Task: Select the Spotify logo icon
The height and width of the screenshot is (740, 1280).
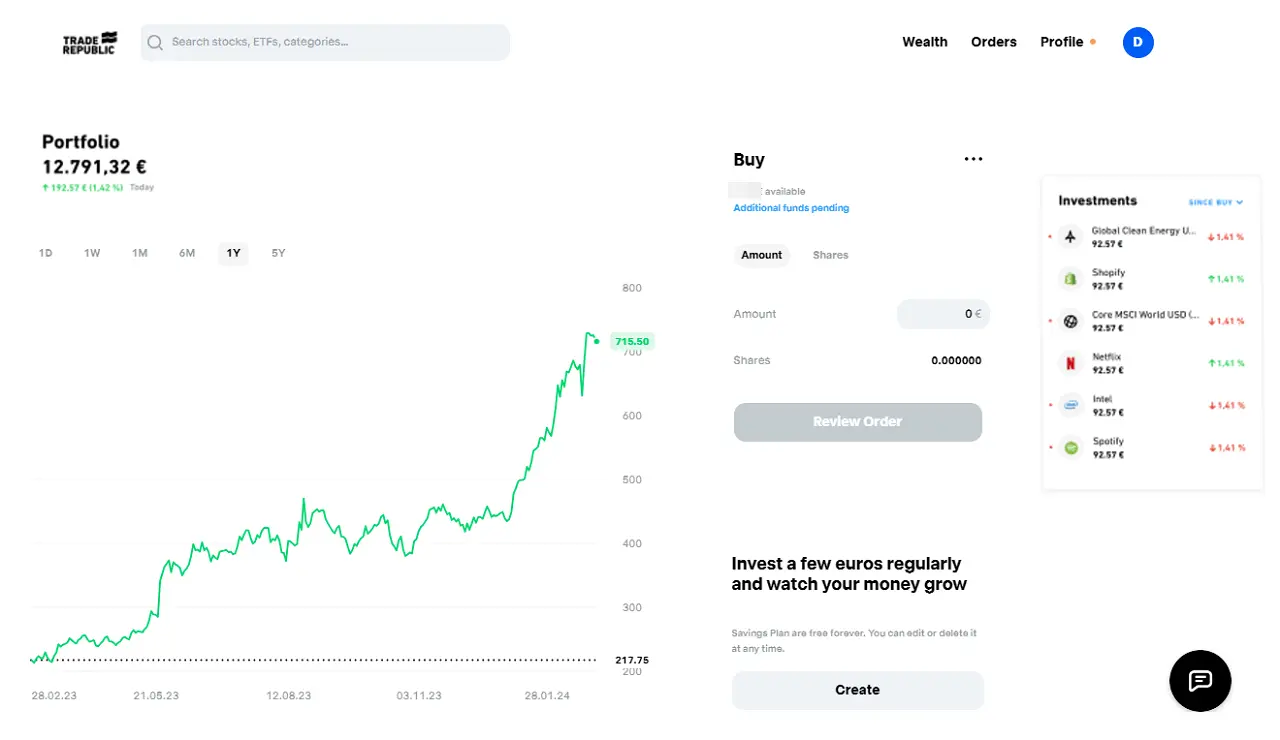Action: coord(1071,448)
